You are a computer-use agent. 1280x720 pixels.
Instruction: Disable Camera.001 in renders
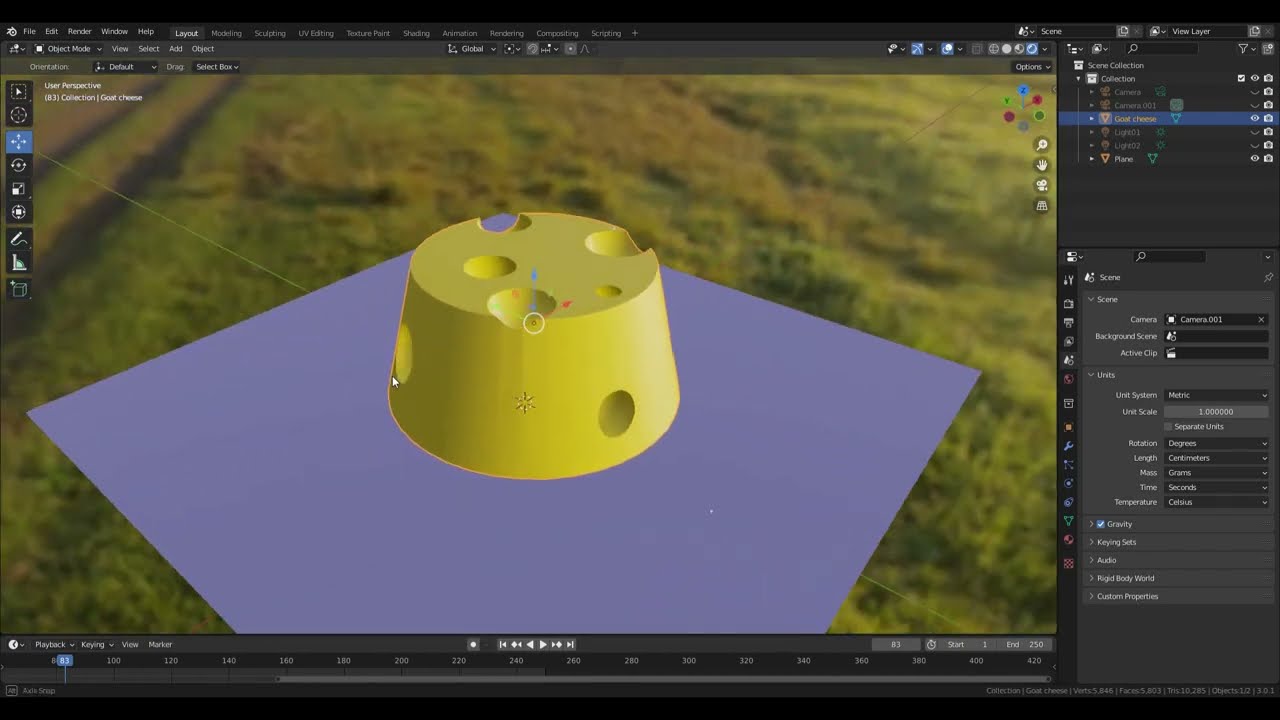1268,105
